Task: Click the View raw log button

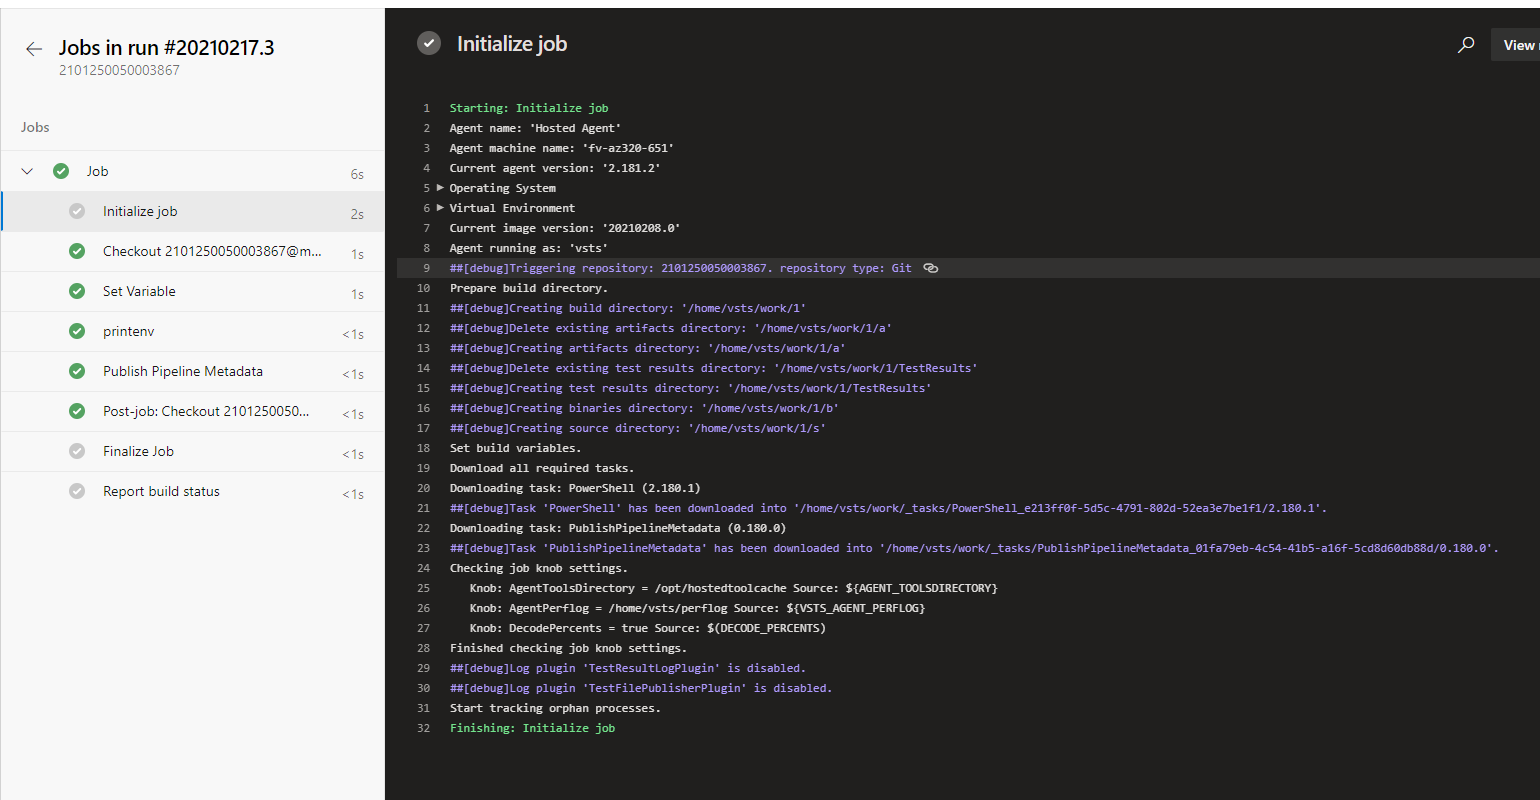Action: (x=1515, y=45)
